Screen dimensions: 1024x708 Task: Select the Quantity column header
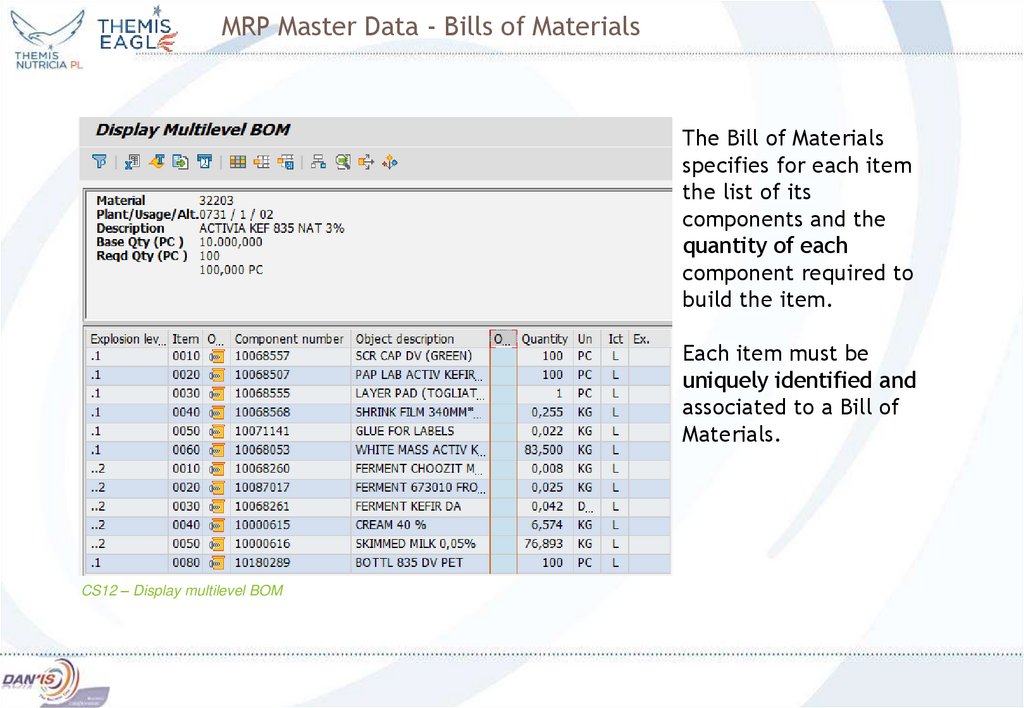coord(544,338)
